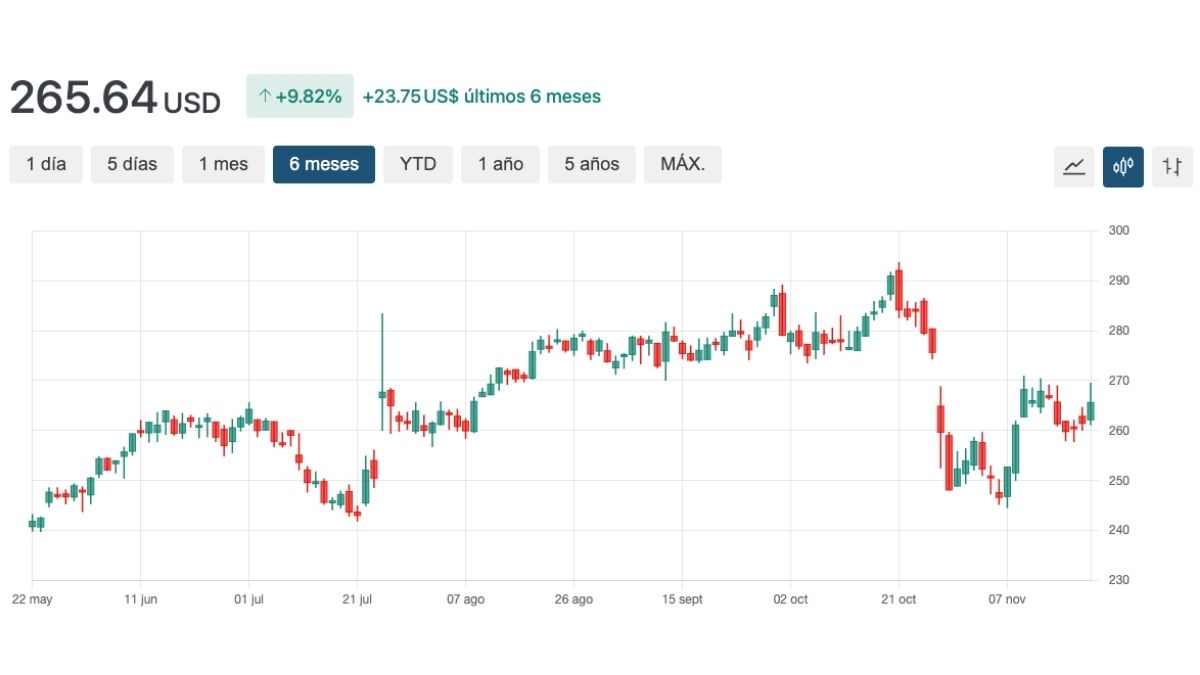This screenshot has height=675, width=1200.
Task: Click the green up-arrow in percentage badge
Action: pos(265,97)
